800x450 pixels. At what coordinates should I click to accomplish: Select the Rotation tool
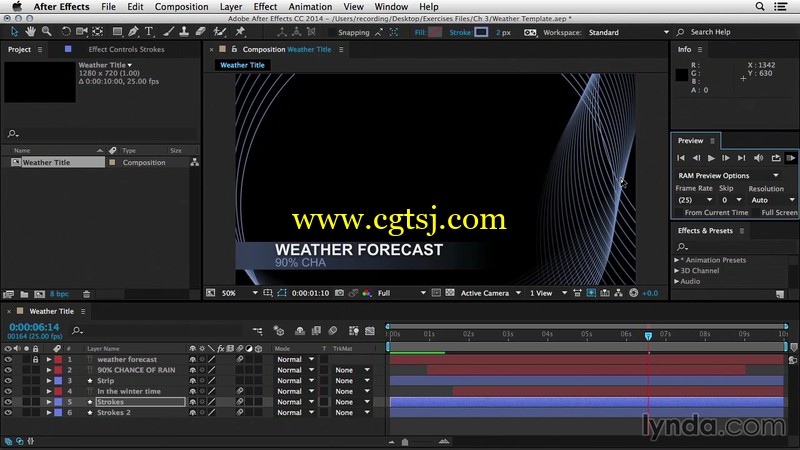click(66, 32)
